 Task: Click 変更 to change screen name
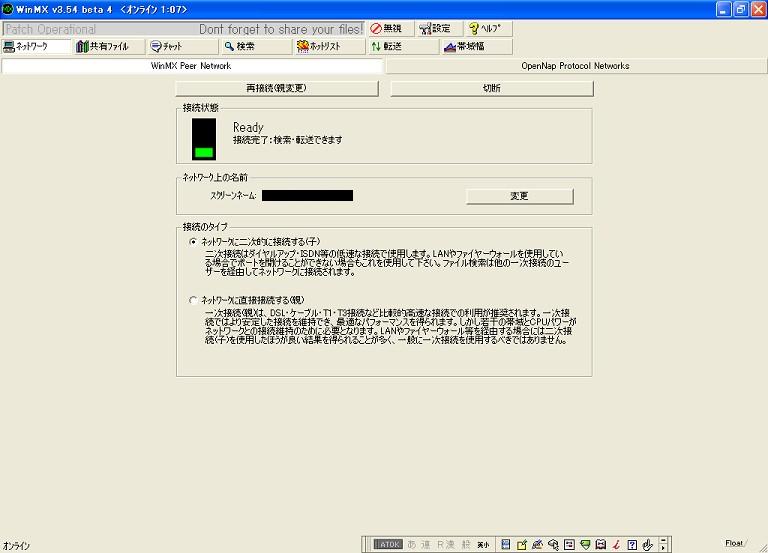pyautogui.click(x=519, y=196)
